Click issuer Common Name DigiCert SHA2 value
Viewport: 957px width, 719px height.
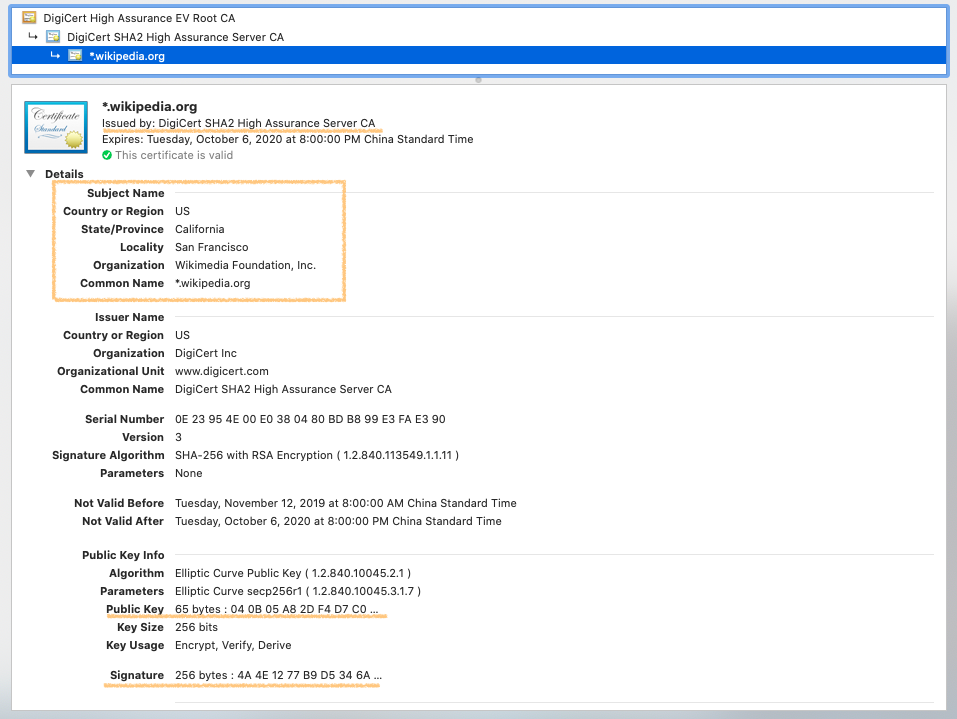tap(283, 389)
